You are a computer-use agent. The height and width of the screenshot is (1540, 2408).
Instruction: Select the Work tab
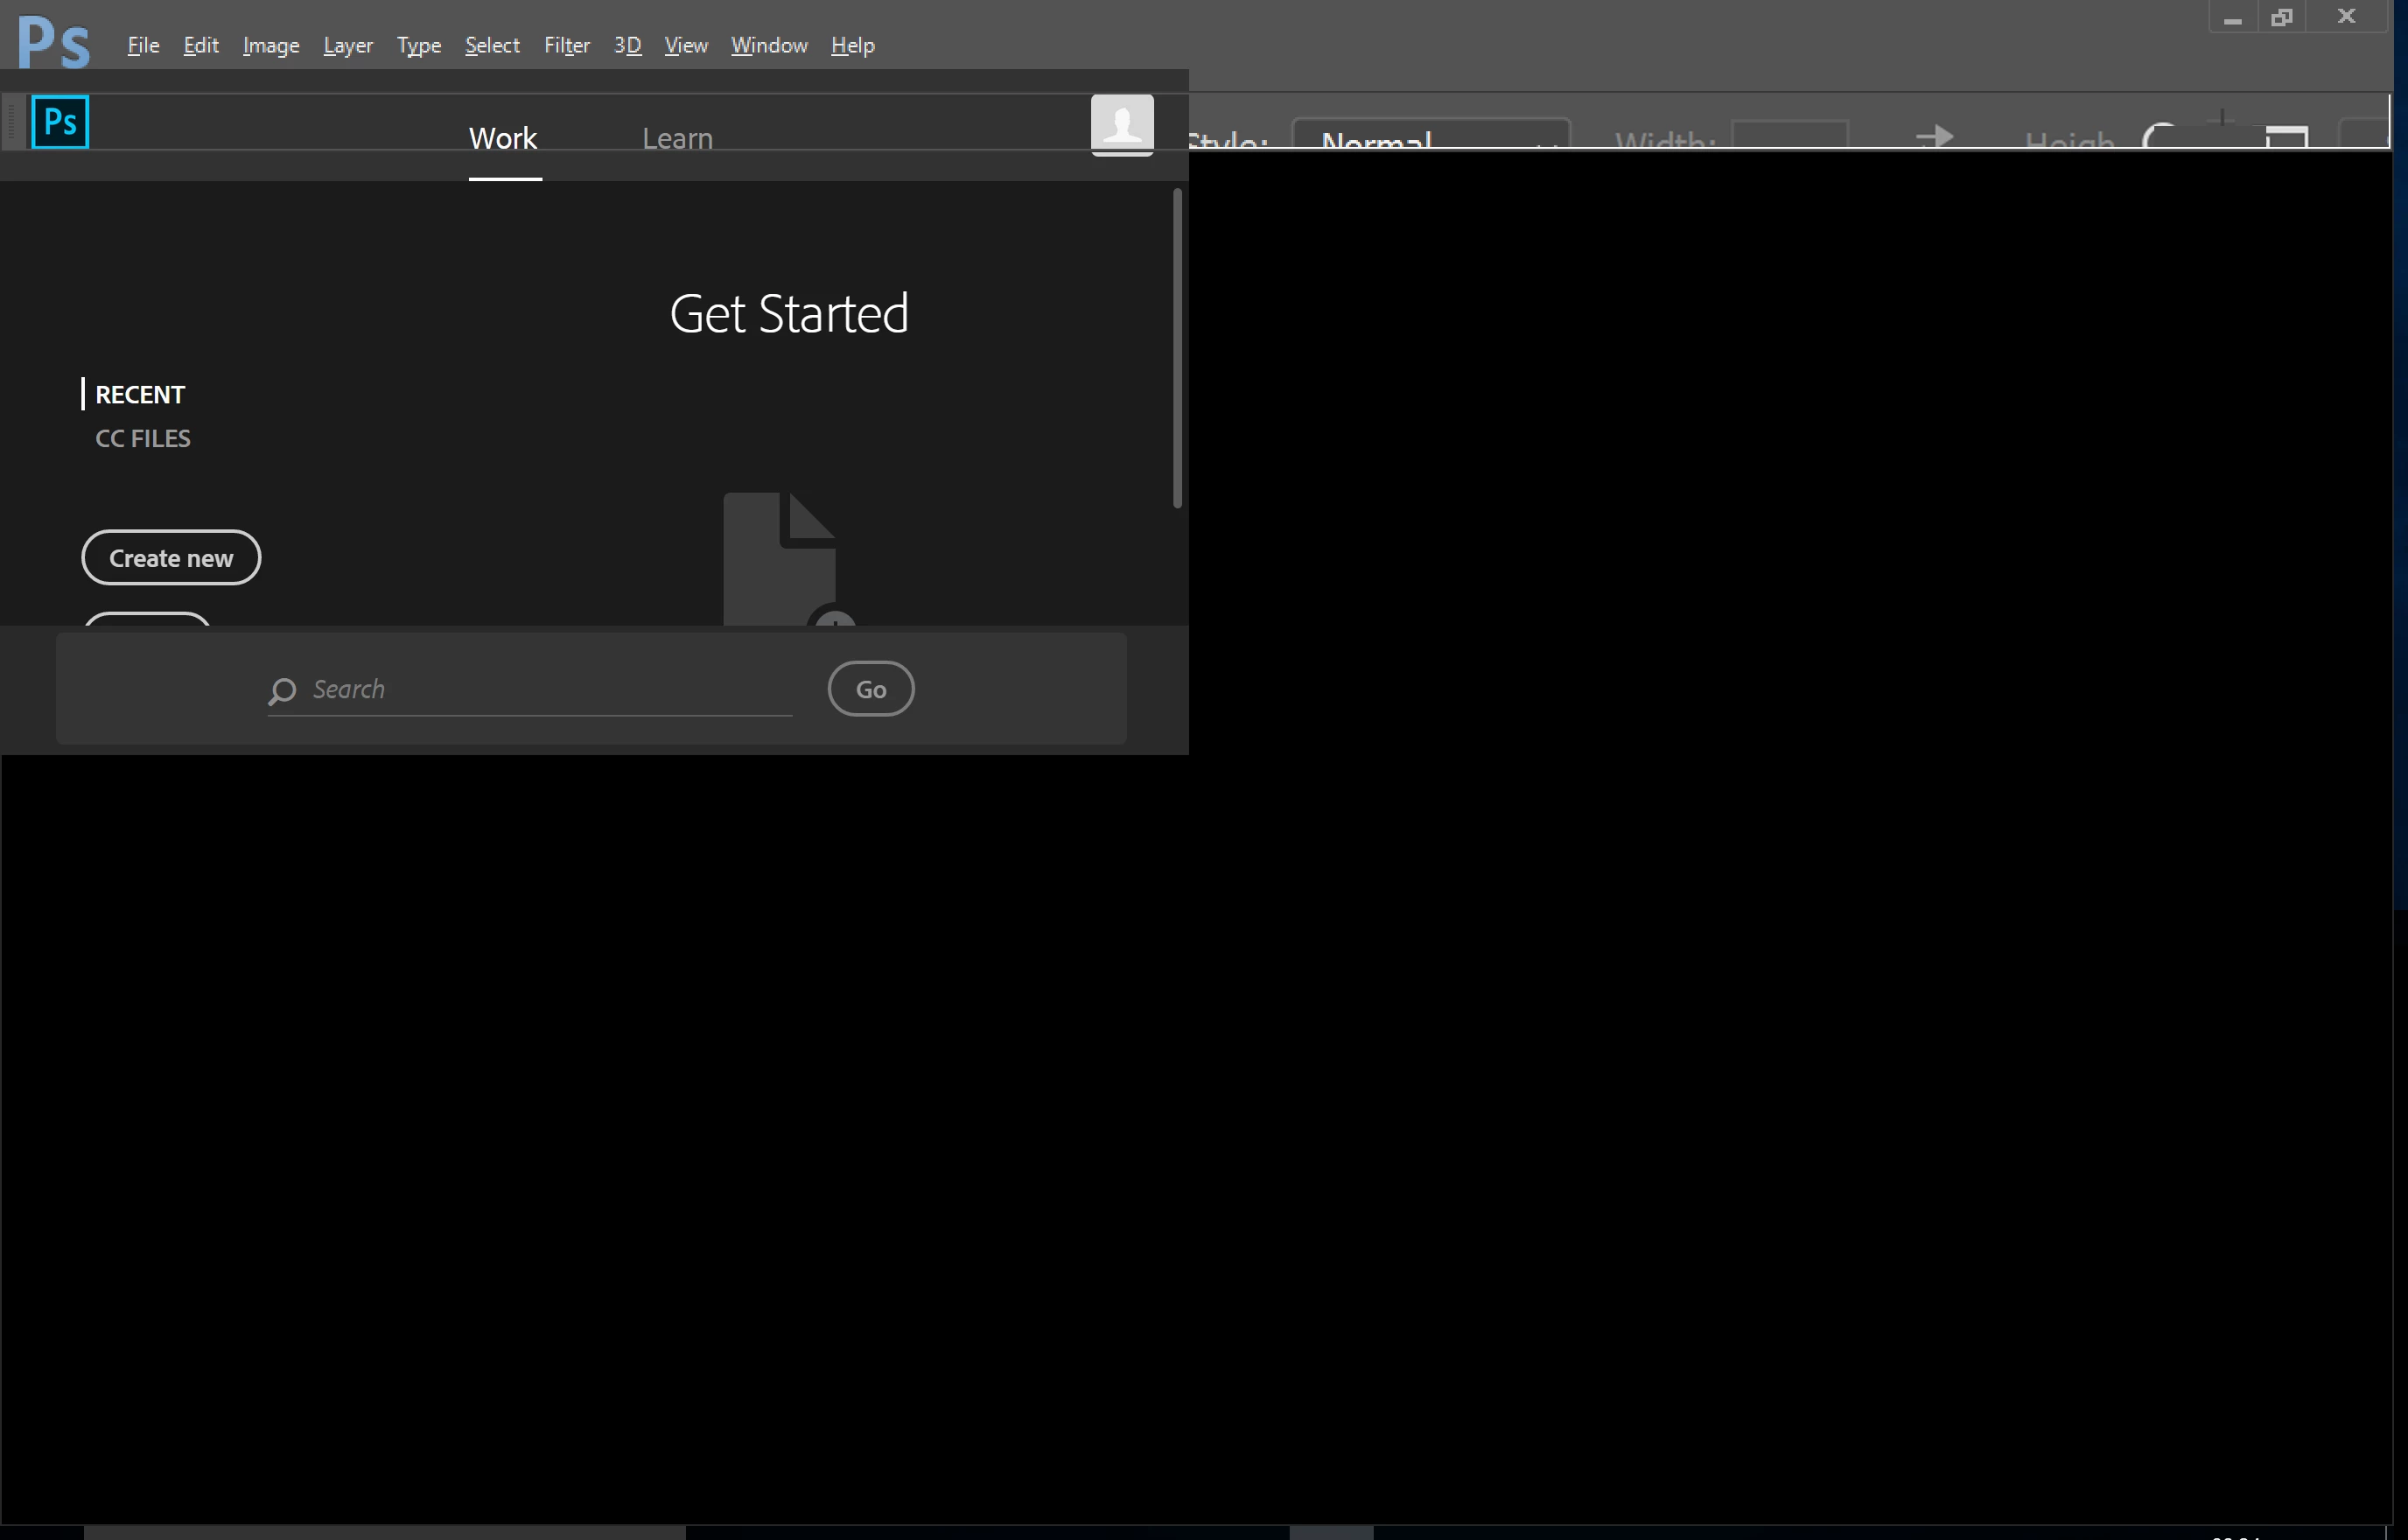click(503, 138)
